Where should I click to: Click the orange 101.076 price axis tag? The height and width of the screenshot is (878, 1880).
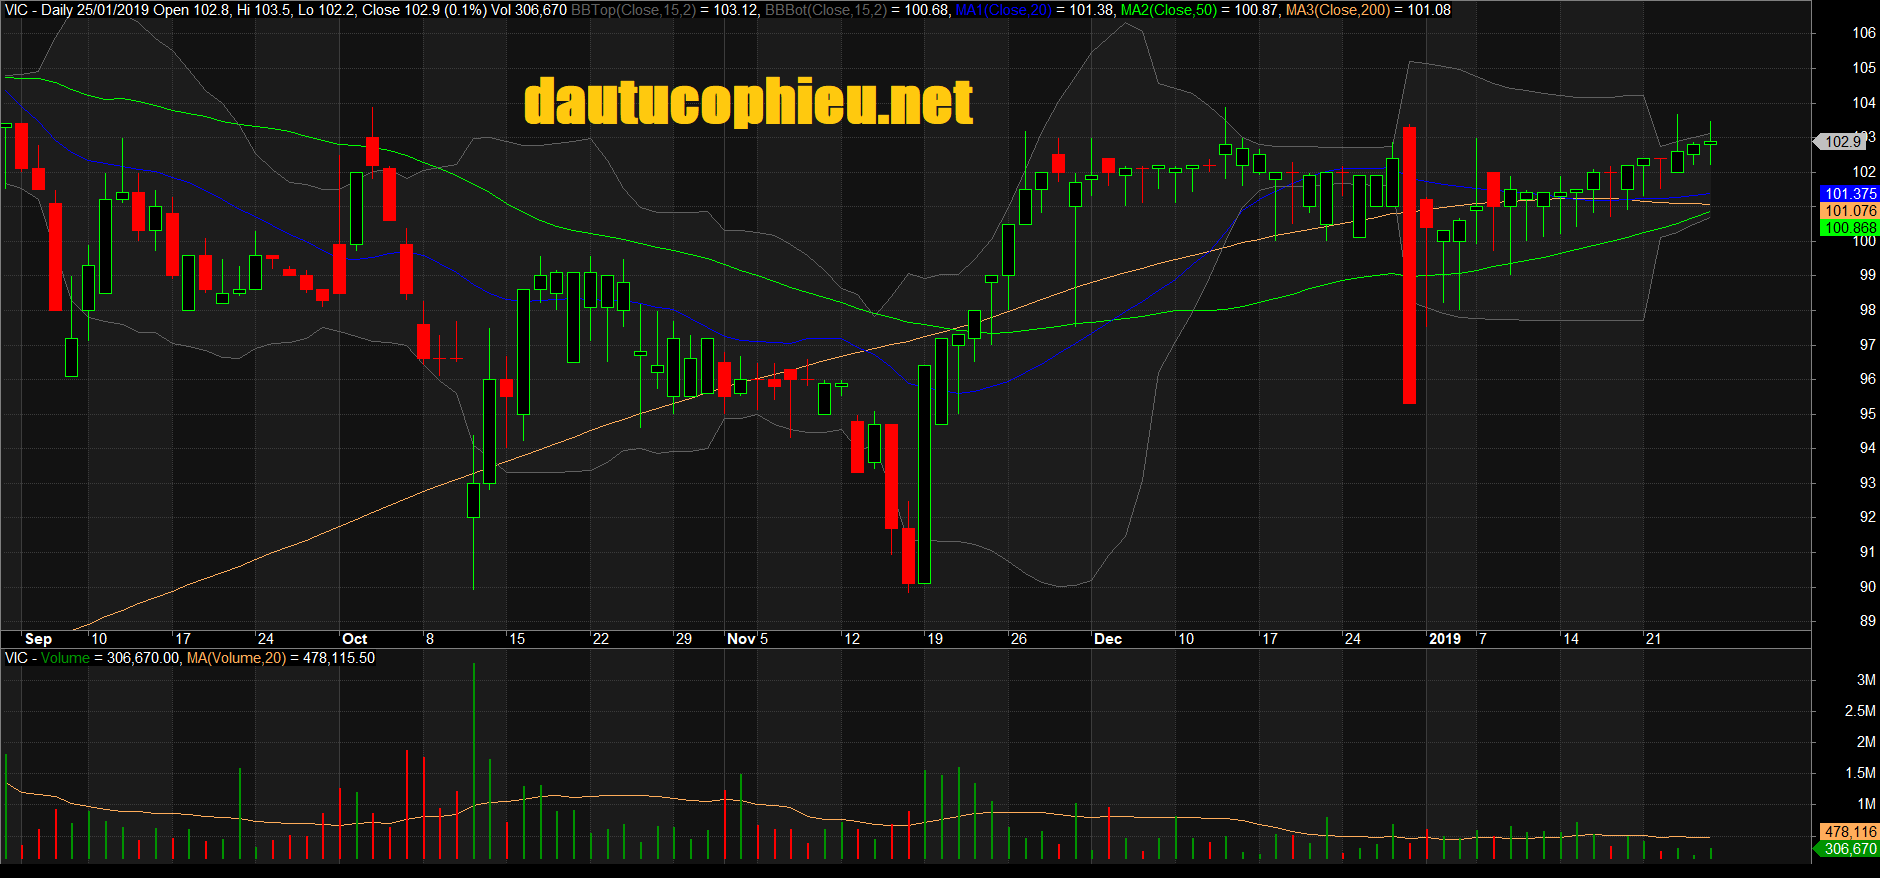[x=1850, y=211]
